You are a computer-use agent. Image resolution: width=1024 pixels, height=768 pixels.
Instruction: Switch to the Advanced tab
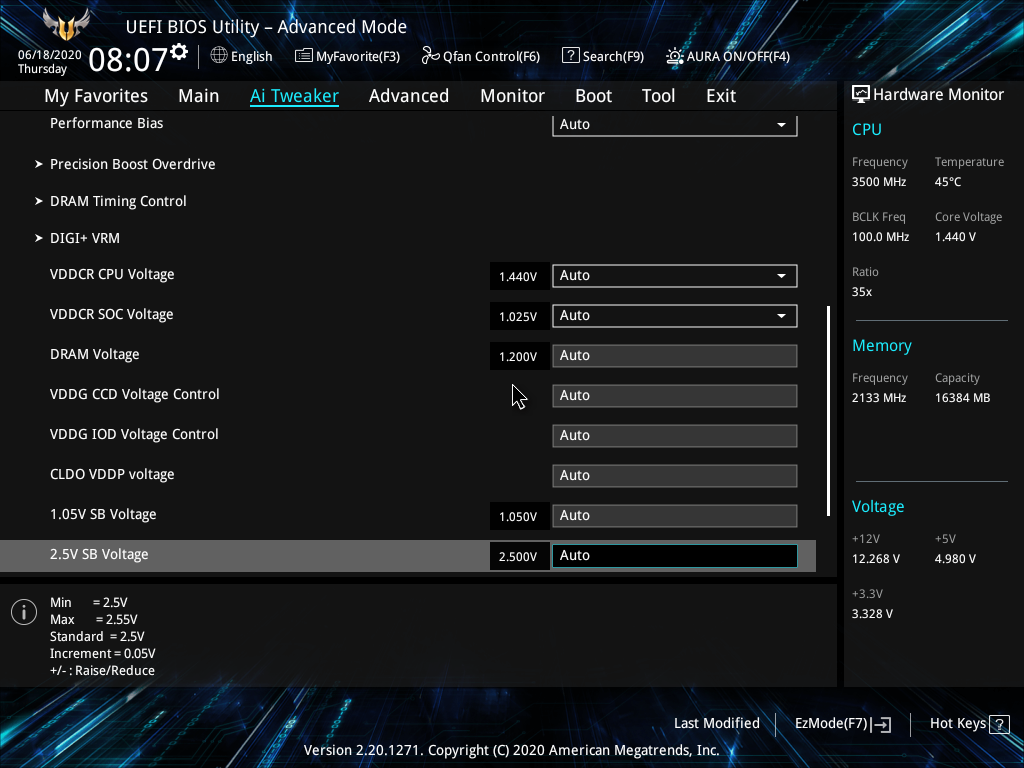(409, 95)
